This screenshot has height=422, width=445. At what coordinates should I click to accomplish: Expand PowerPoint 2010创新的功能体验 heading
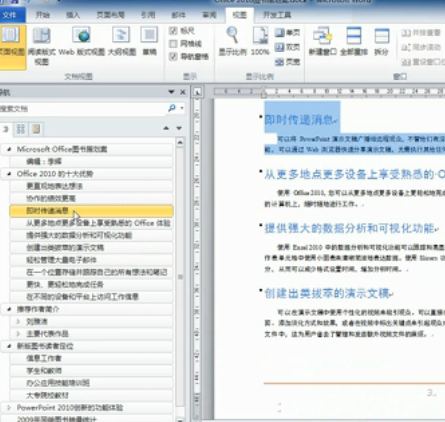tap(9, 407)
